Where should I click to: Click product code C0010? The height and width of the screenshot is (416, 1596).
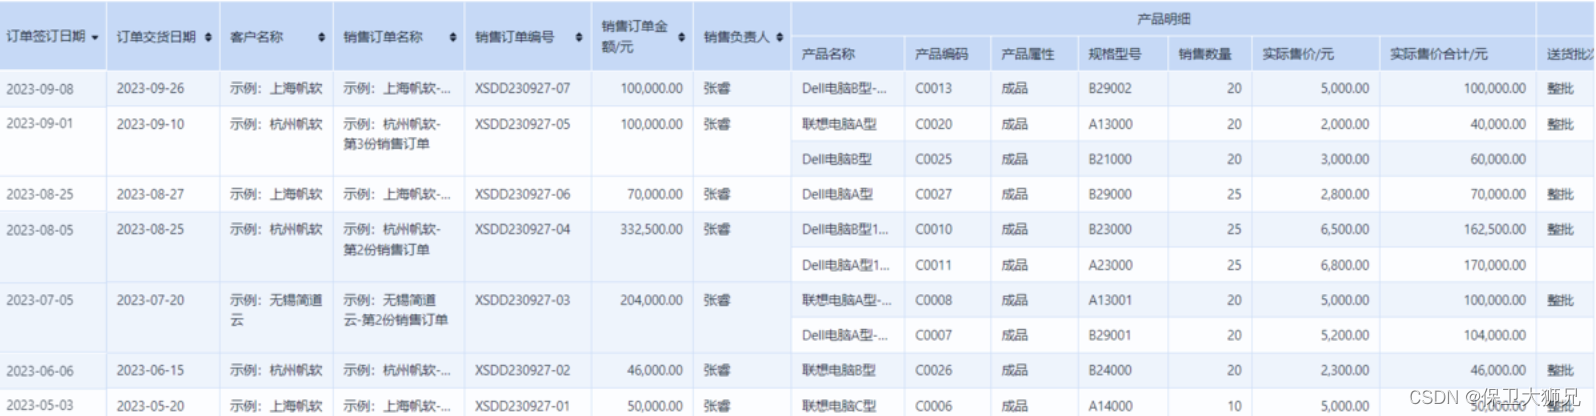point(933,229)
